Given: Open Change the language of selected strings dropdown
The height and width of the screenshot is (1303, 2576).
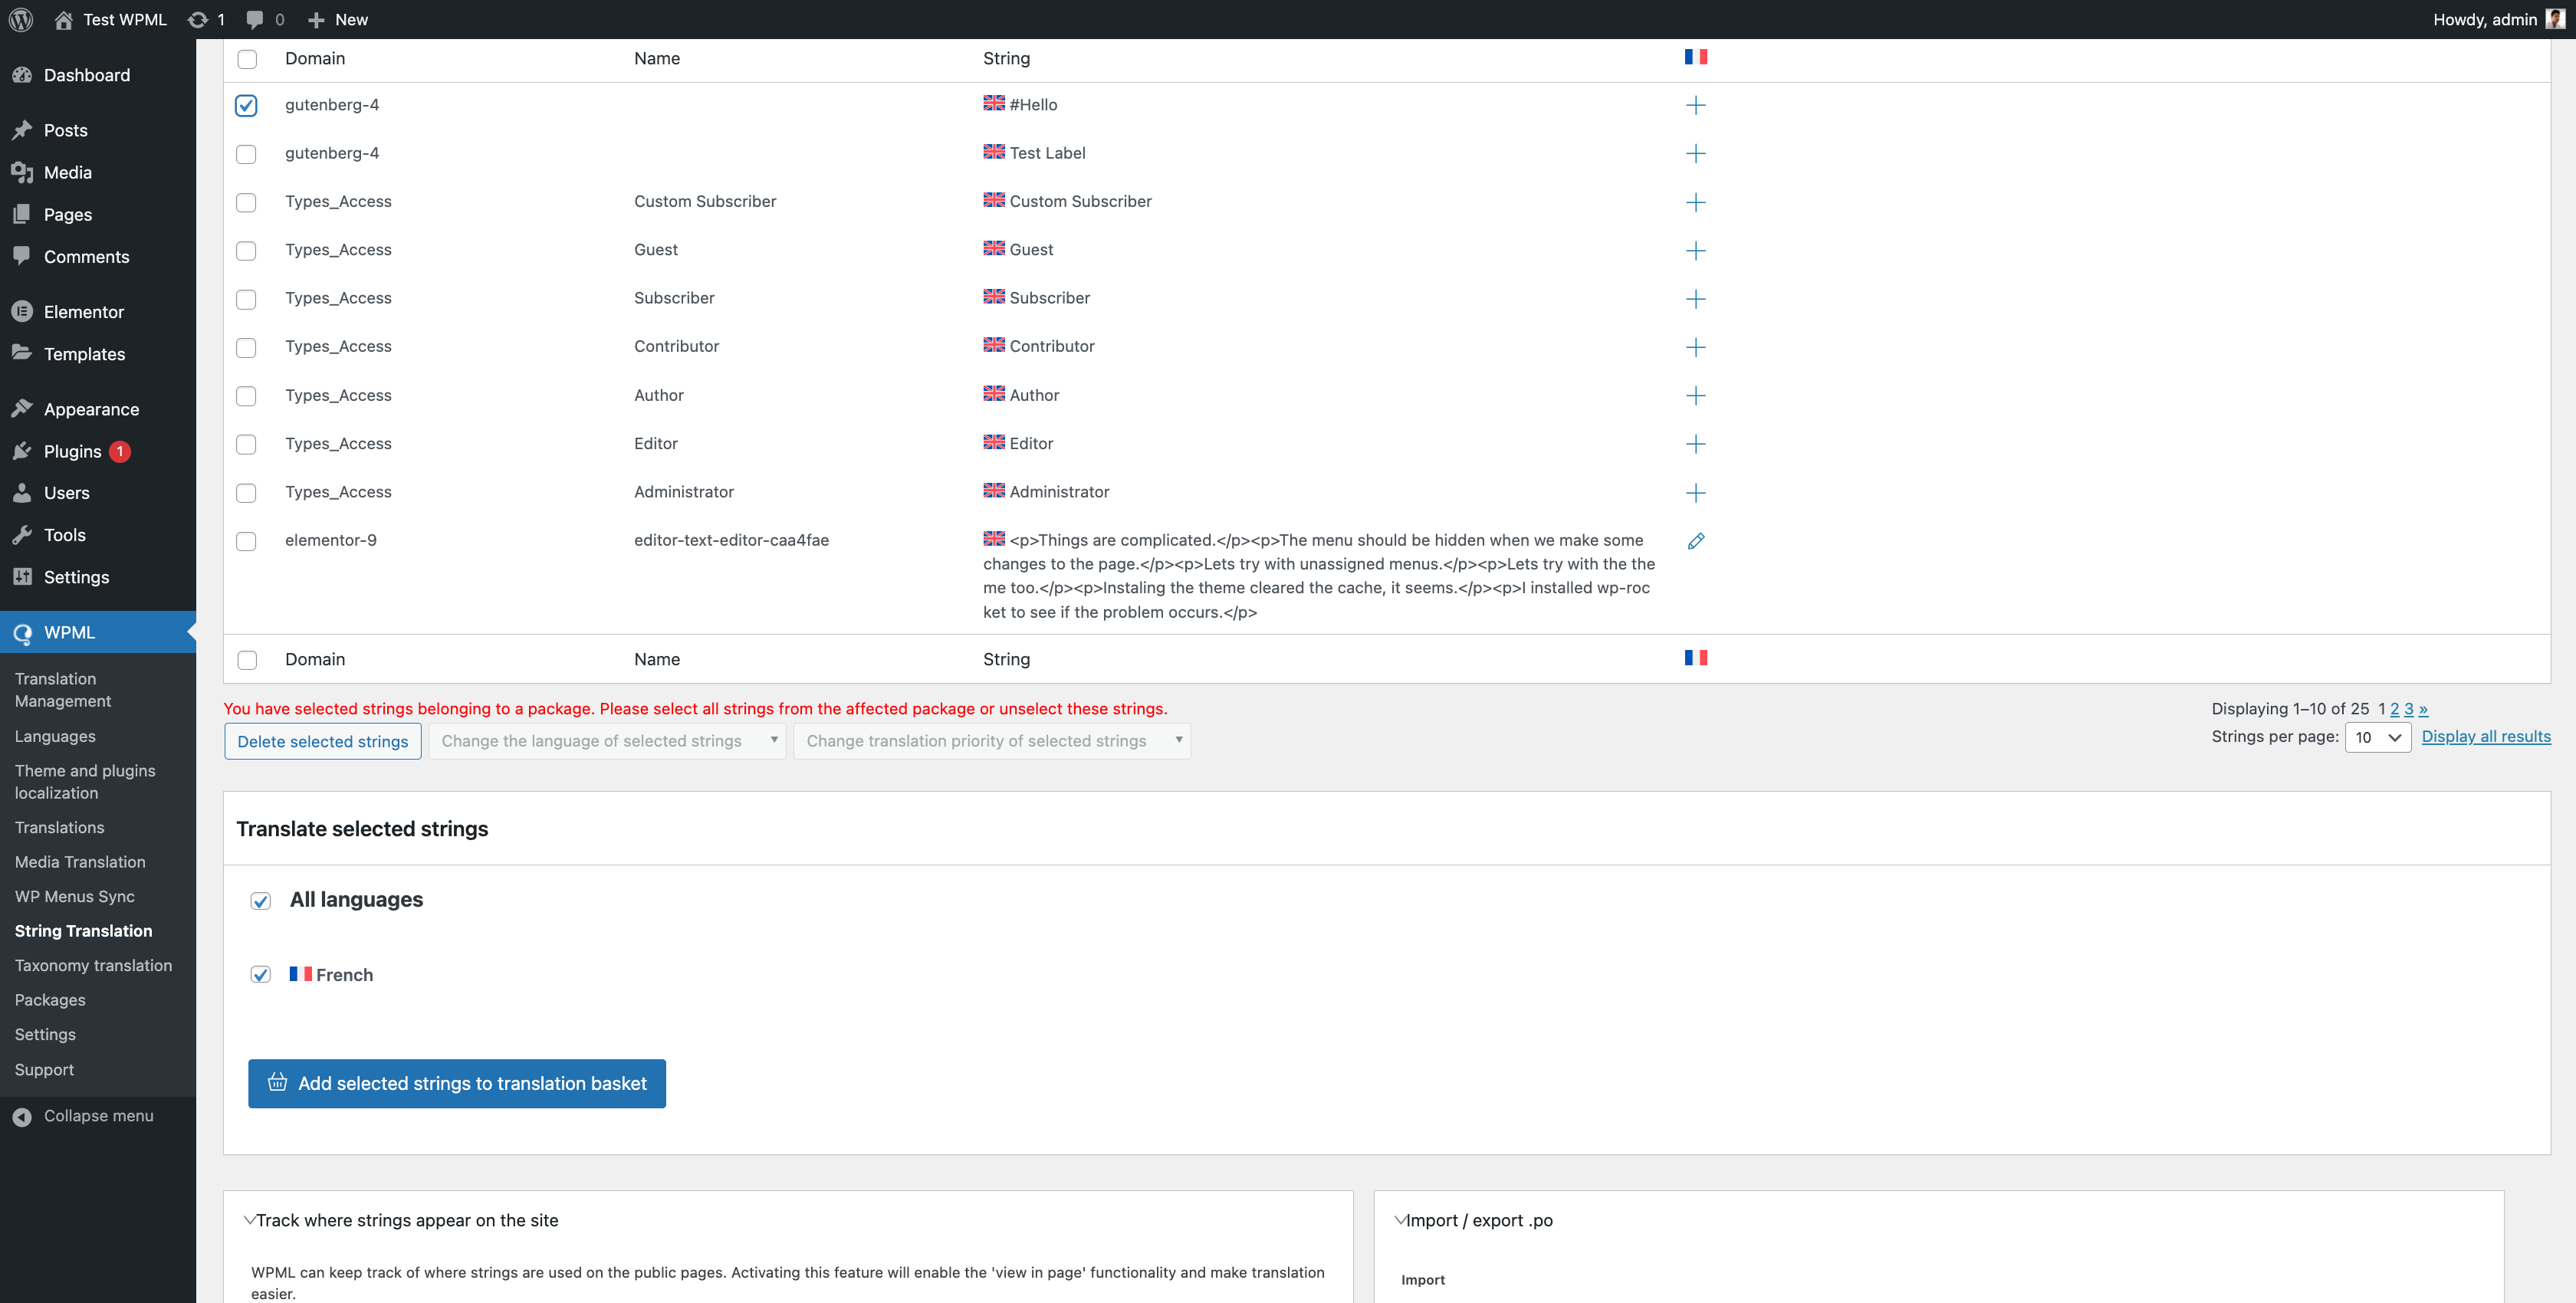Looking at the screenshot, I should click(607, 741).
